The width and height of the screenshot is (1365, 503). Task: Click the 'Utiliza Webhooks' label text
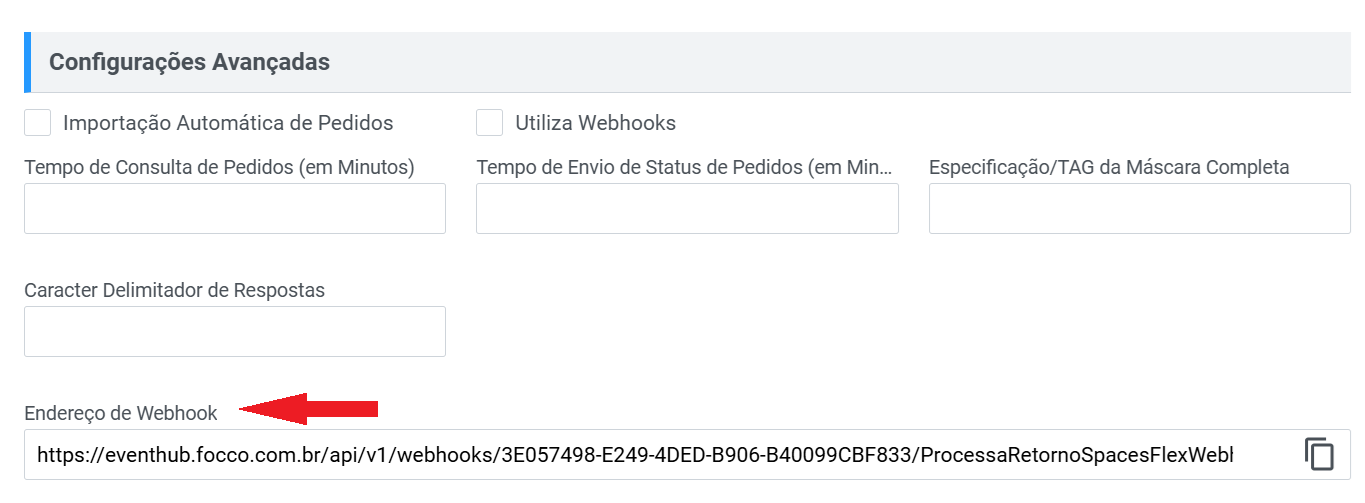click(x=596, y=123)
